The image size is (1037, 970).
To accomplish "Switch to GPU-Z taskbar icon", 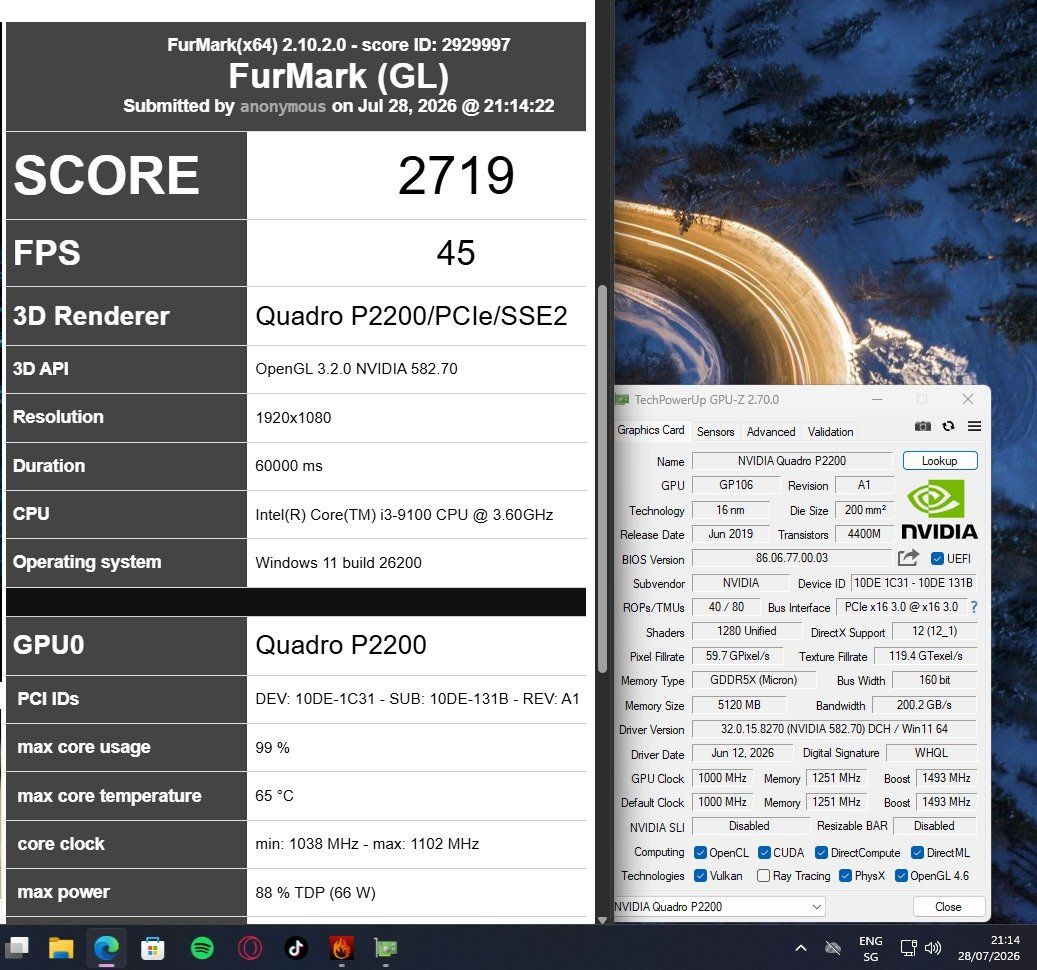I will [386, 948].
